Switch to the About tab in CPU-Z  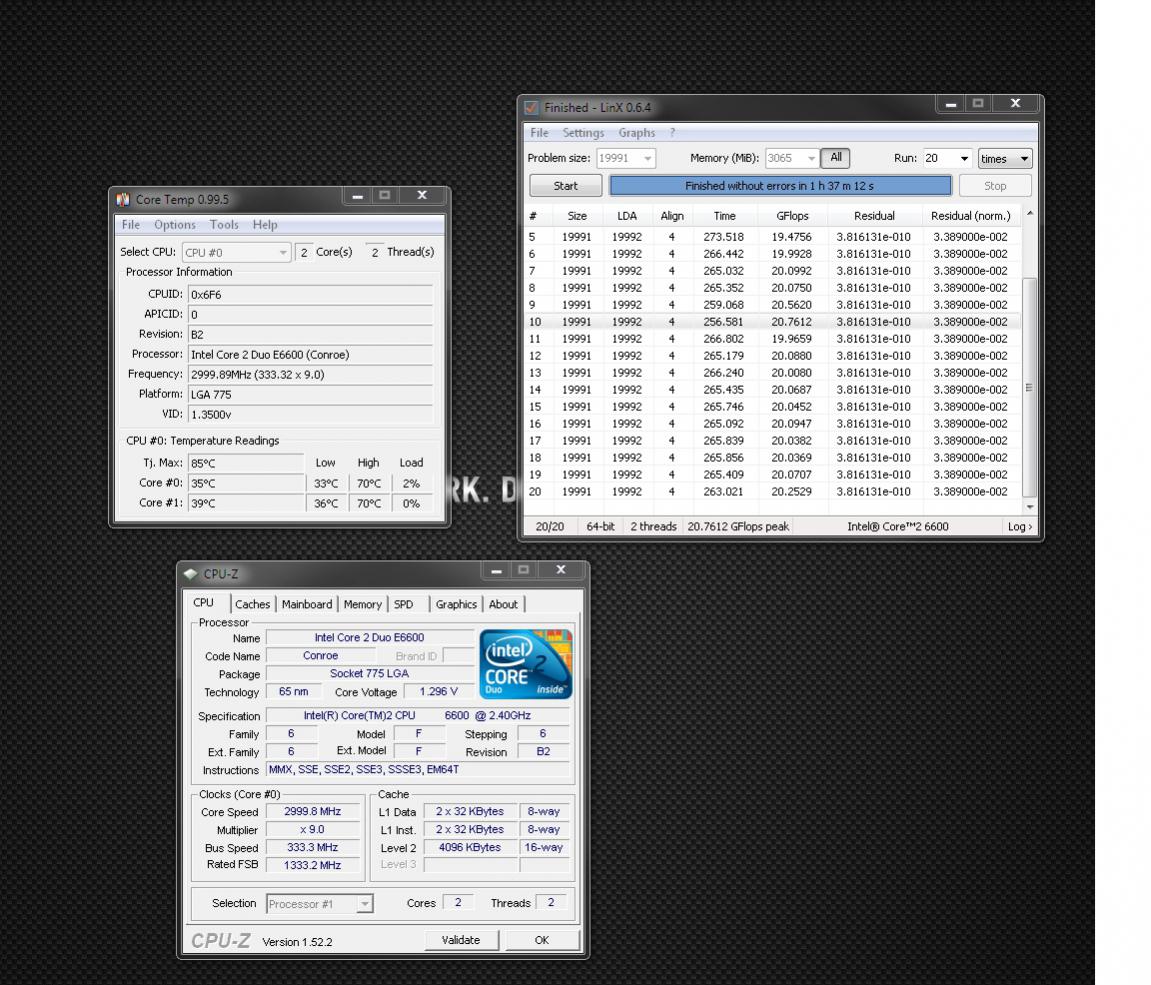504,604
